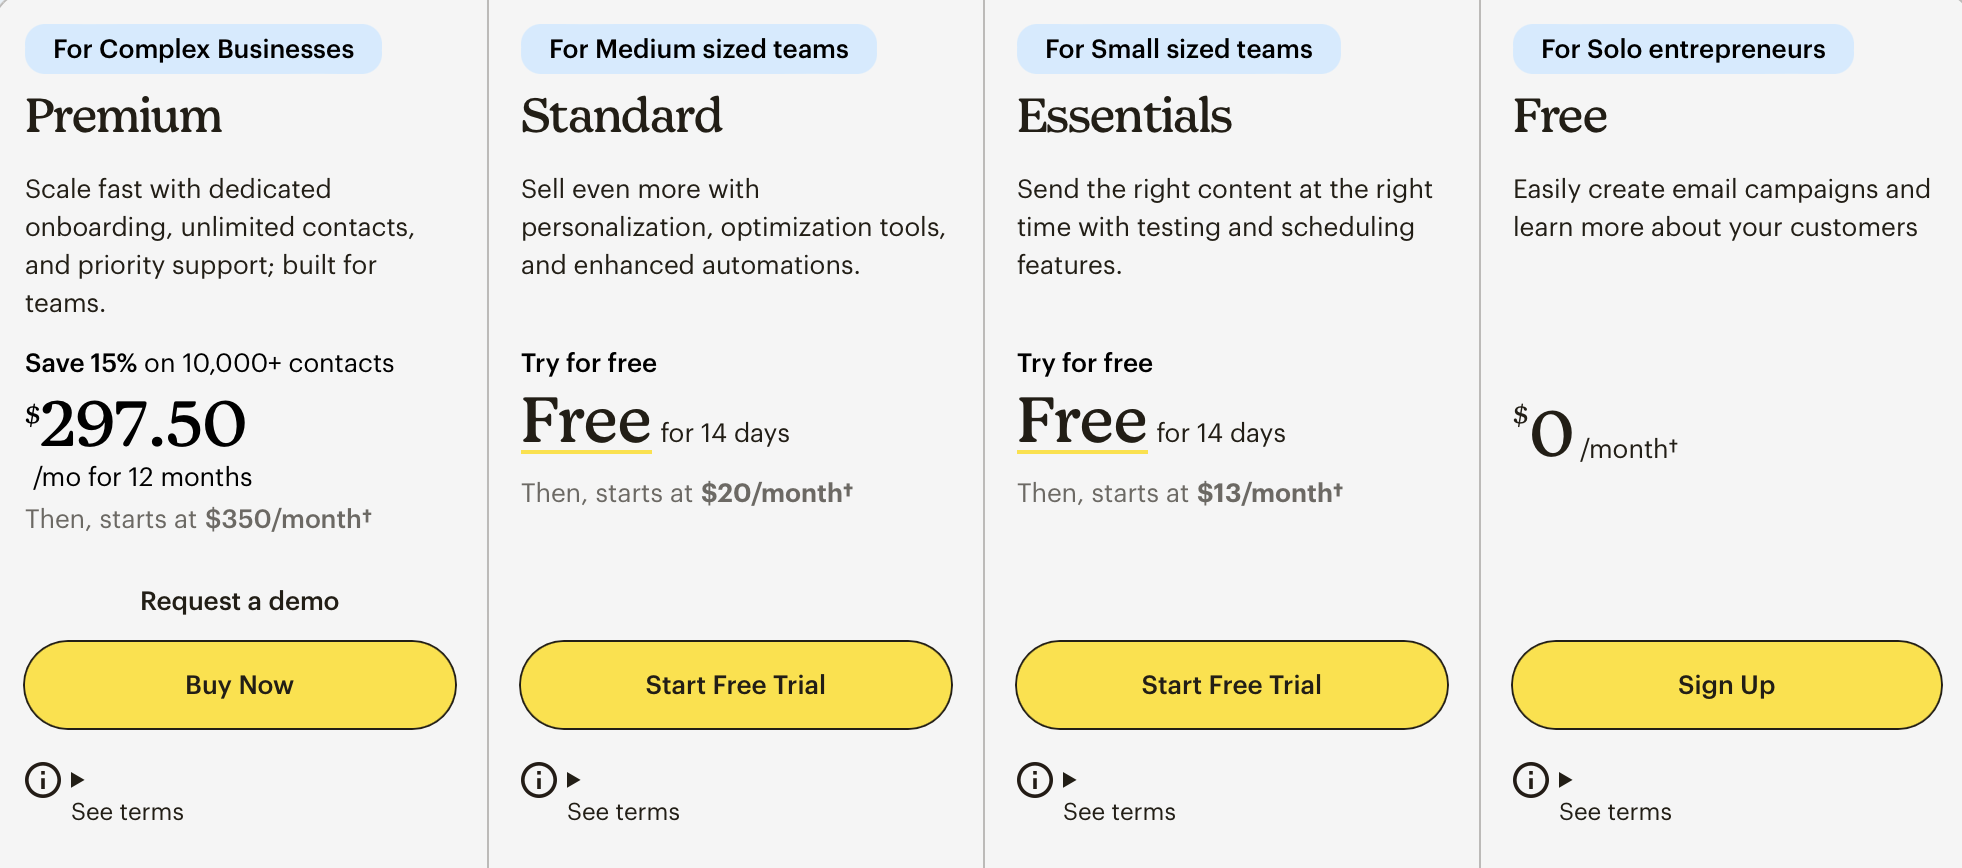The width and height of the screenshot is (1962, 868).
Task: Start Free Trial for the Essentials plan
Action: coord(1231,685)
